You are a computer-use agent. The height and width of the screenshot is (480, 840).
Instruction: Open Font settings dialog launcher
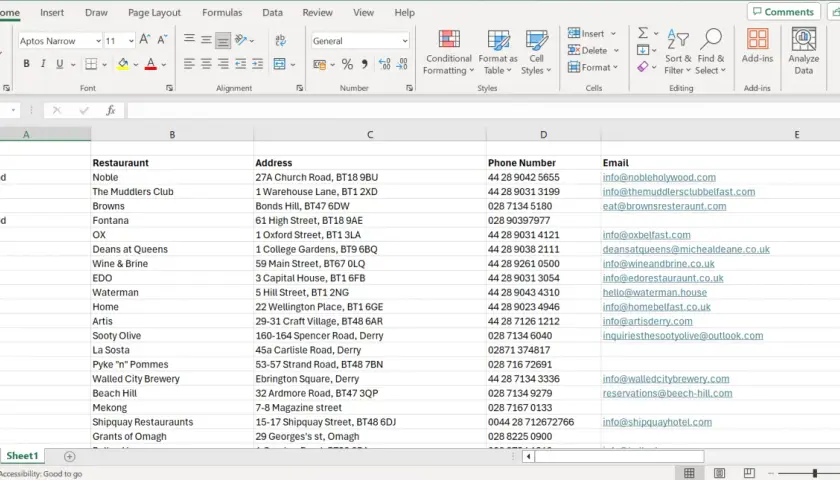click(x=169, y=88)
